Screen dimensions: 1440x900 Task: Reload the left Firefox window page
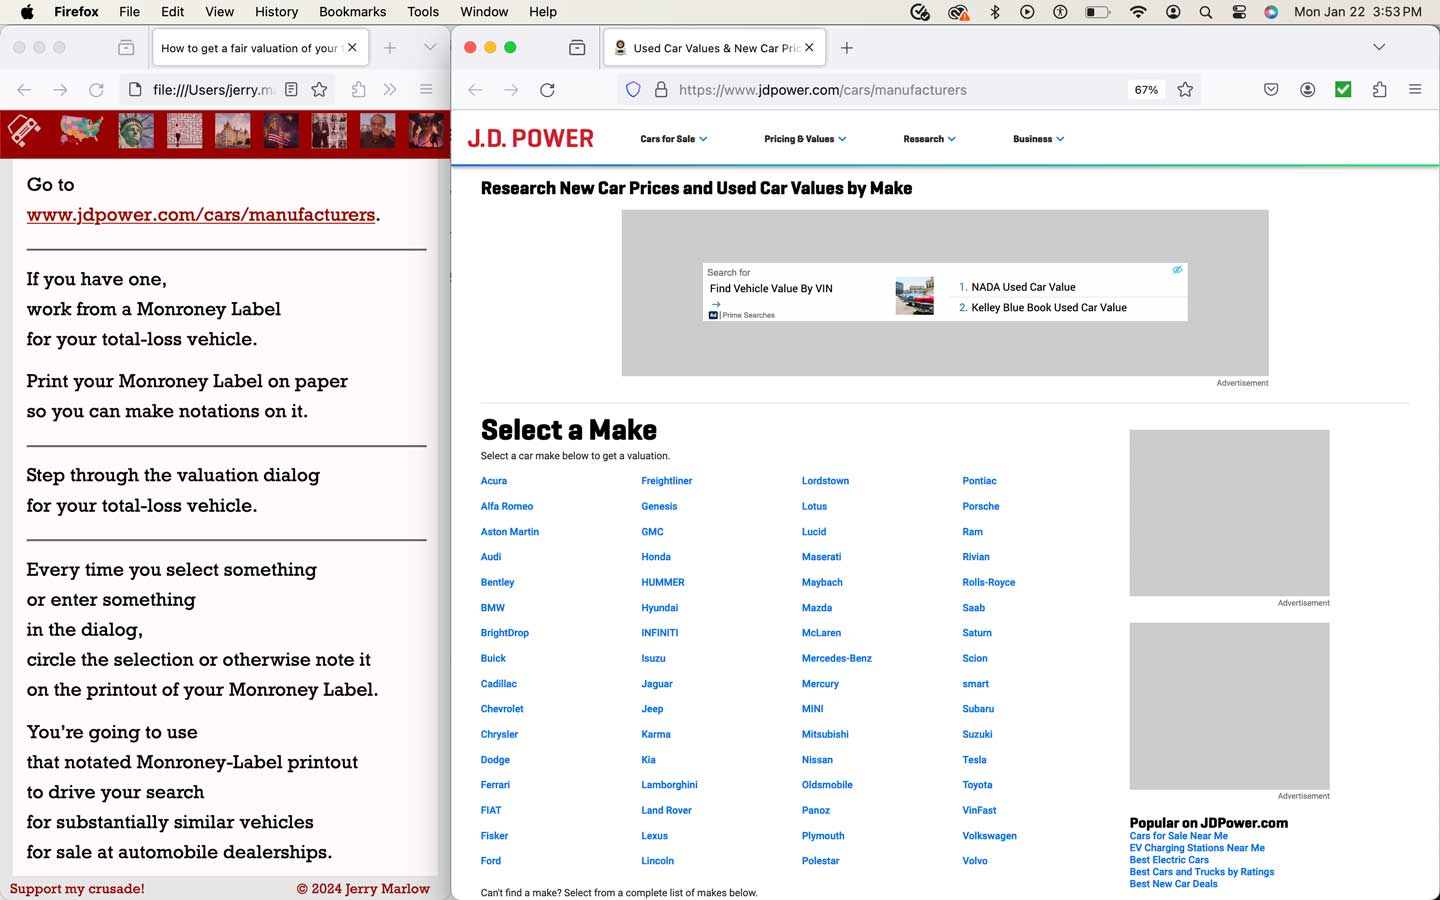(96, 90)
